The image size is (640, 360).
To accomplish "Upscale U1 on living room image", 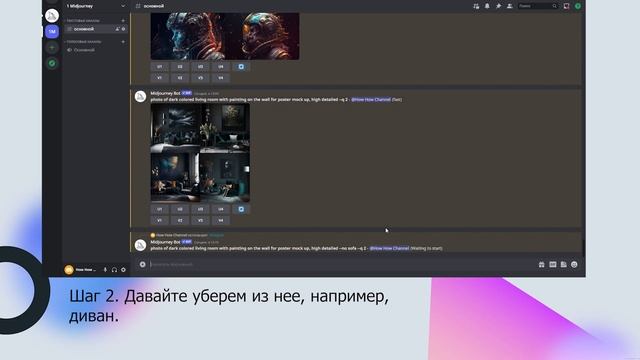I will [160, 209].
